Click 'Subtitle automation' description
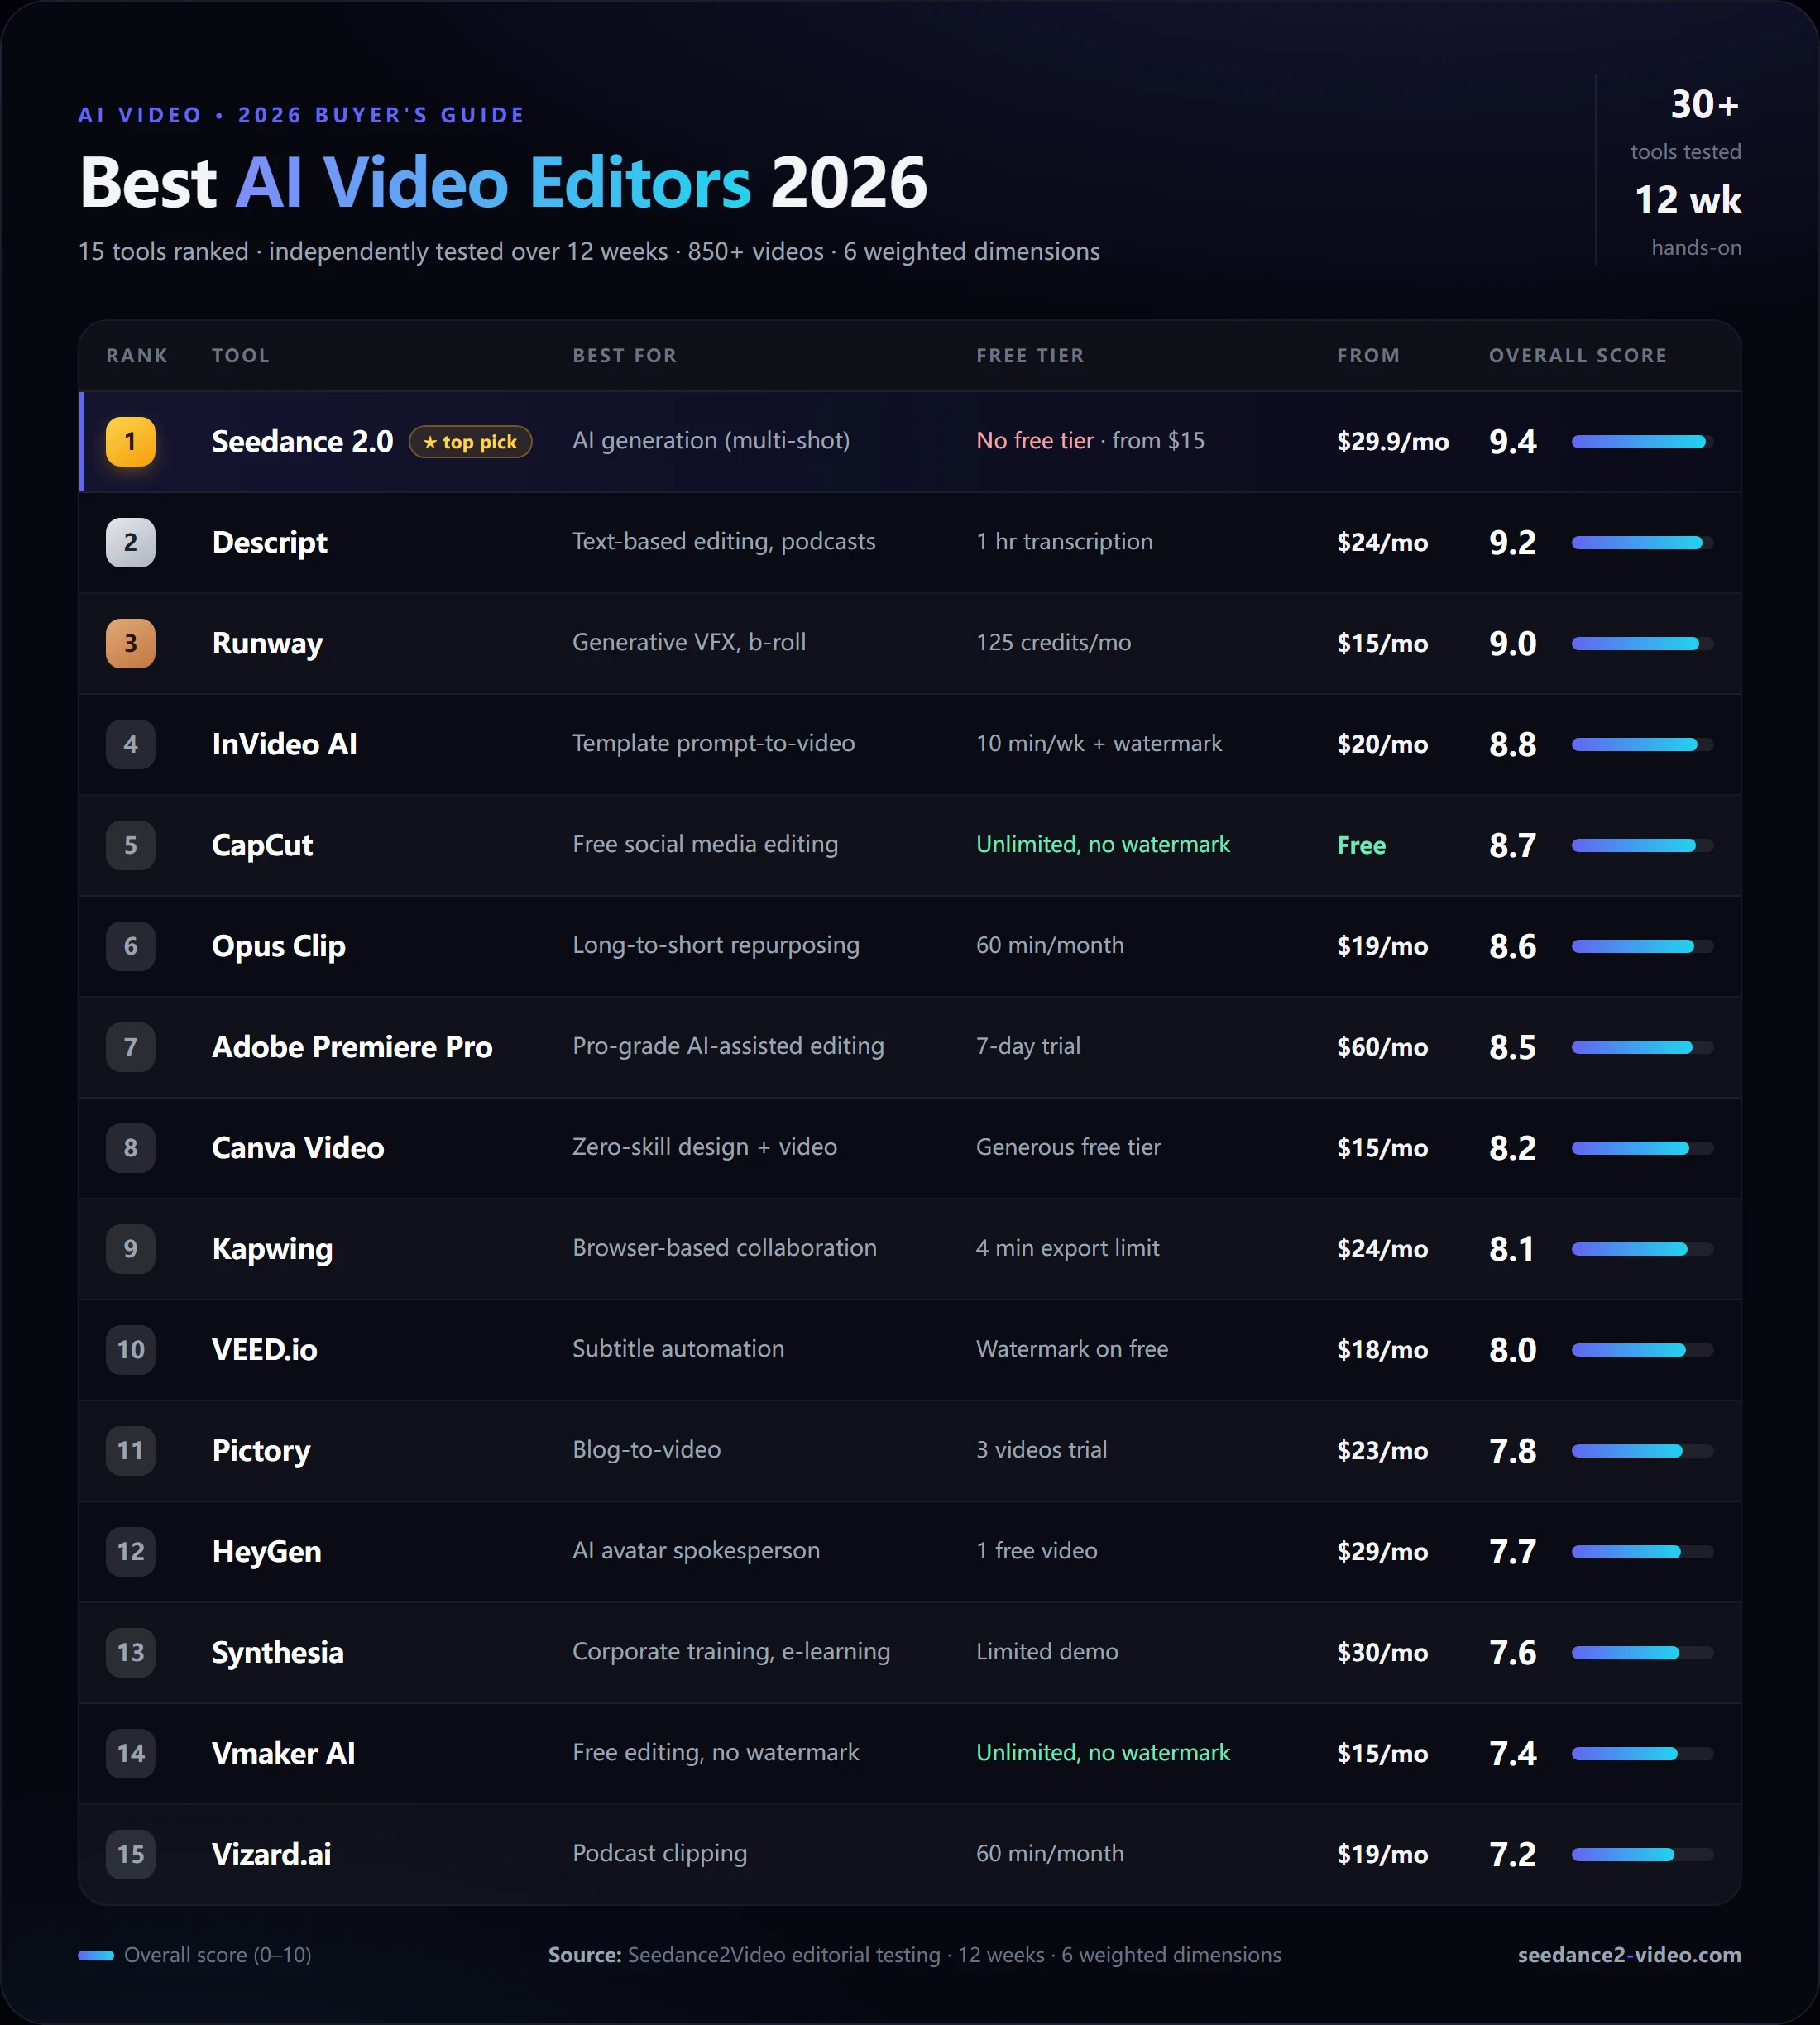The height and width of the screenshot is (2025, 1820). coord(678,1350)
